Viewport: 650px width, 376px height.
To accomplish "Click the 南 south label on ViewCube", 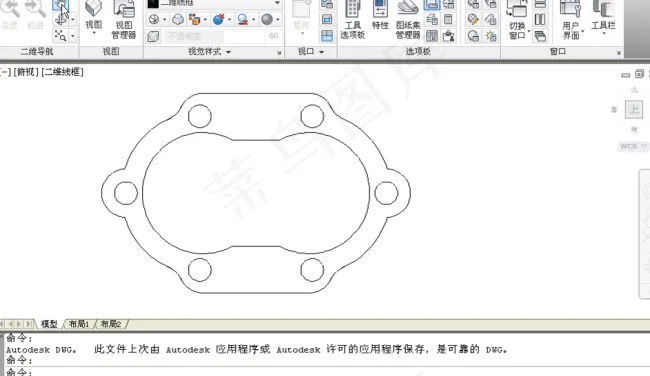I will 634,130.
